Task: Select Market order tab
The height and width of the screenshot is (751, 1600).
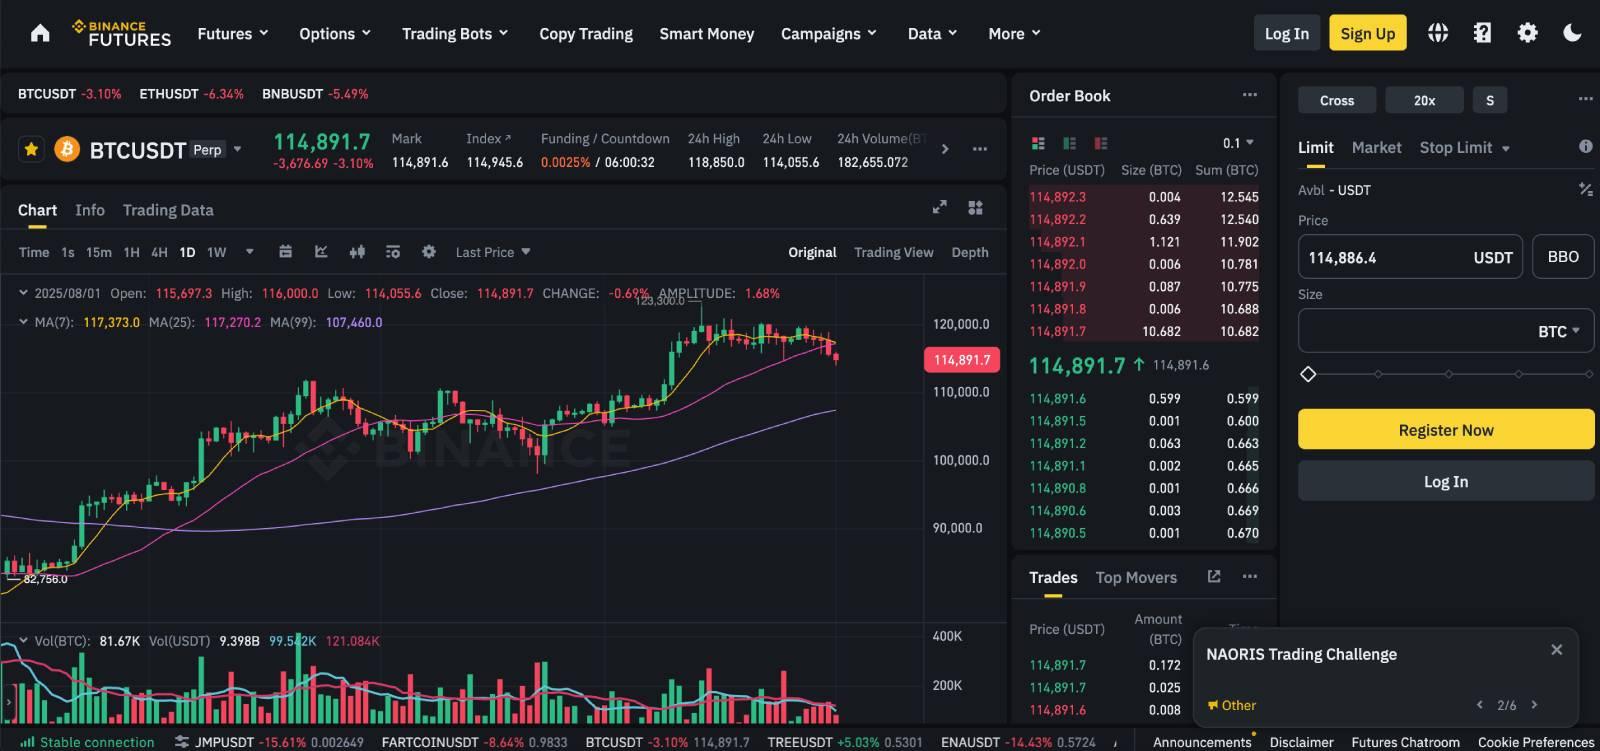Action: pyautogui.click(x=1376, y=147)
